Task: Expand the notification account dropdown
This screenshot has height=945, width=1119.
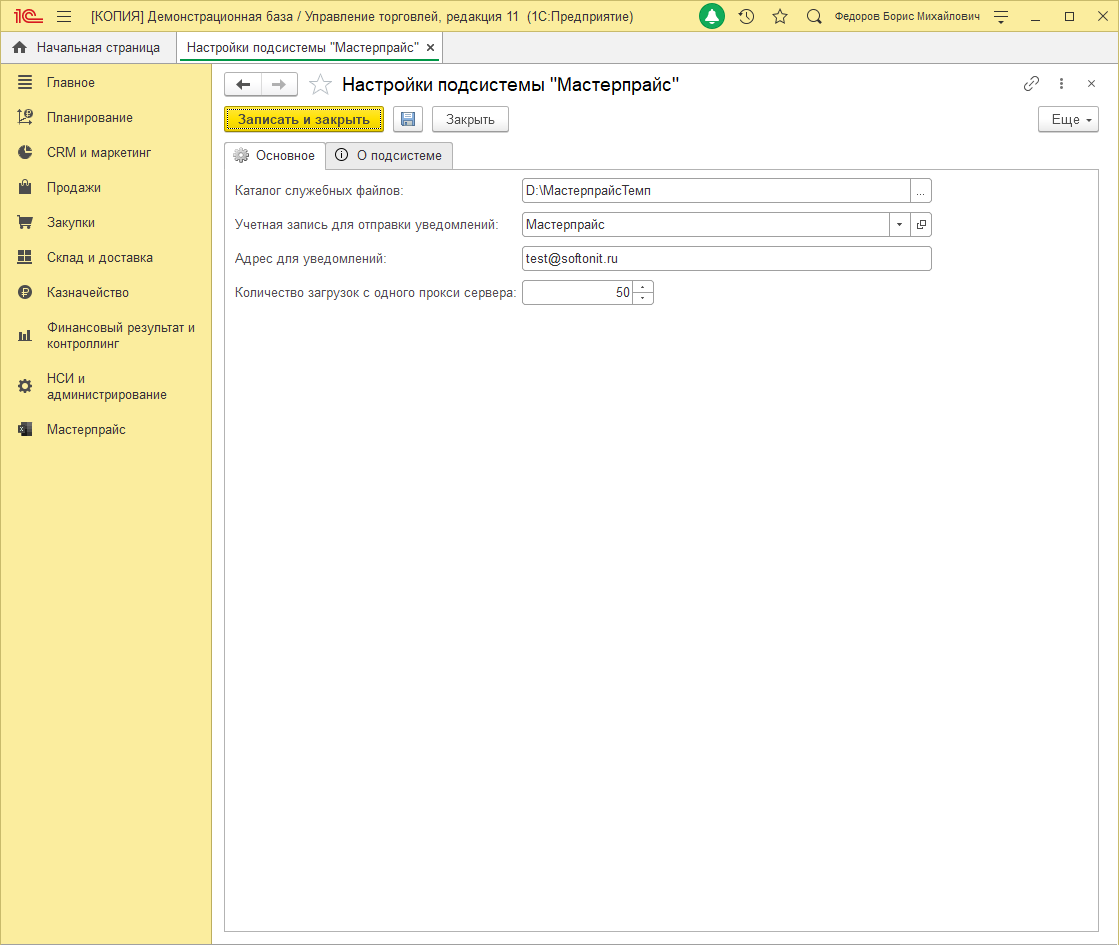Action: pos(899,225)
